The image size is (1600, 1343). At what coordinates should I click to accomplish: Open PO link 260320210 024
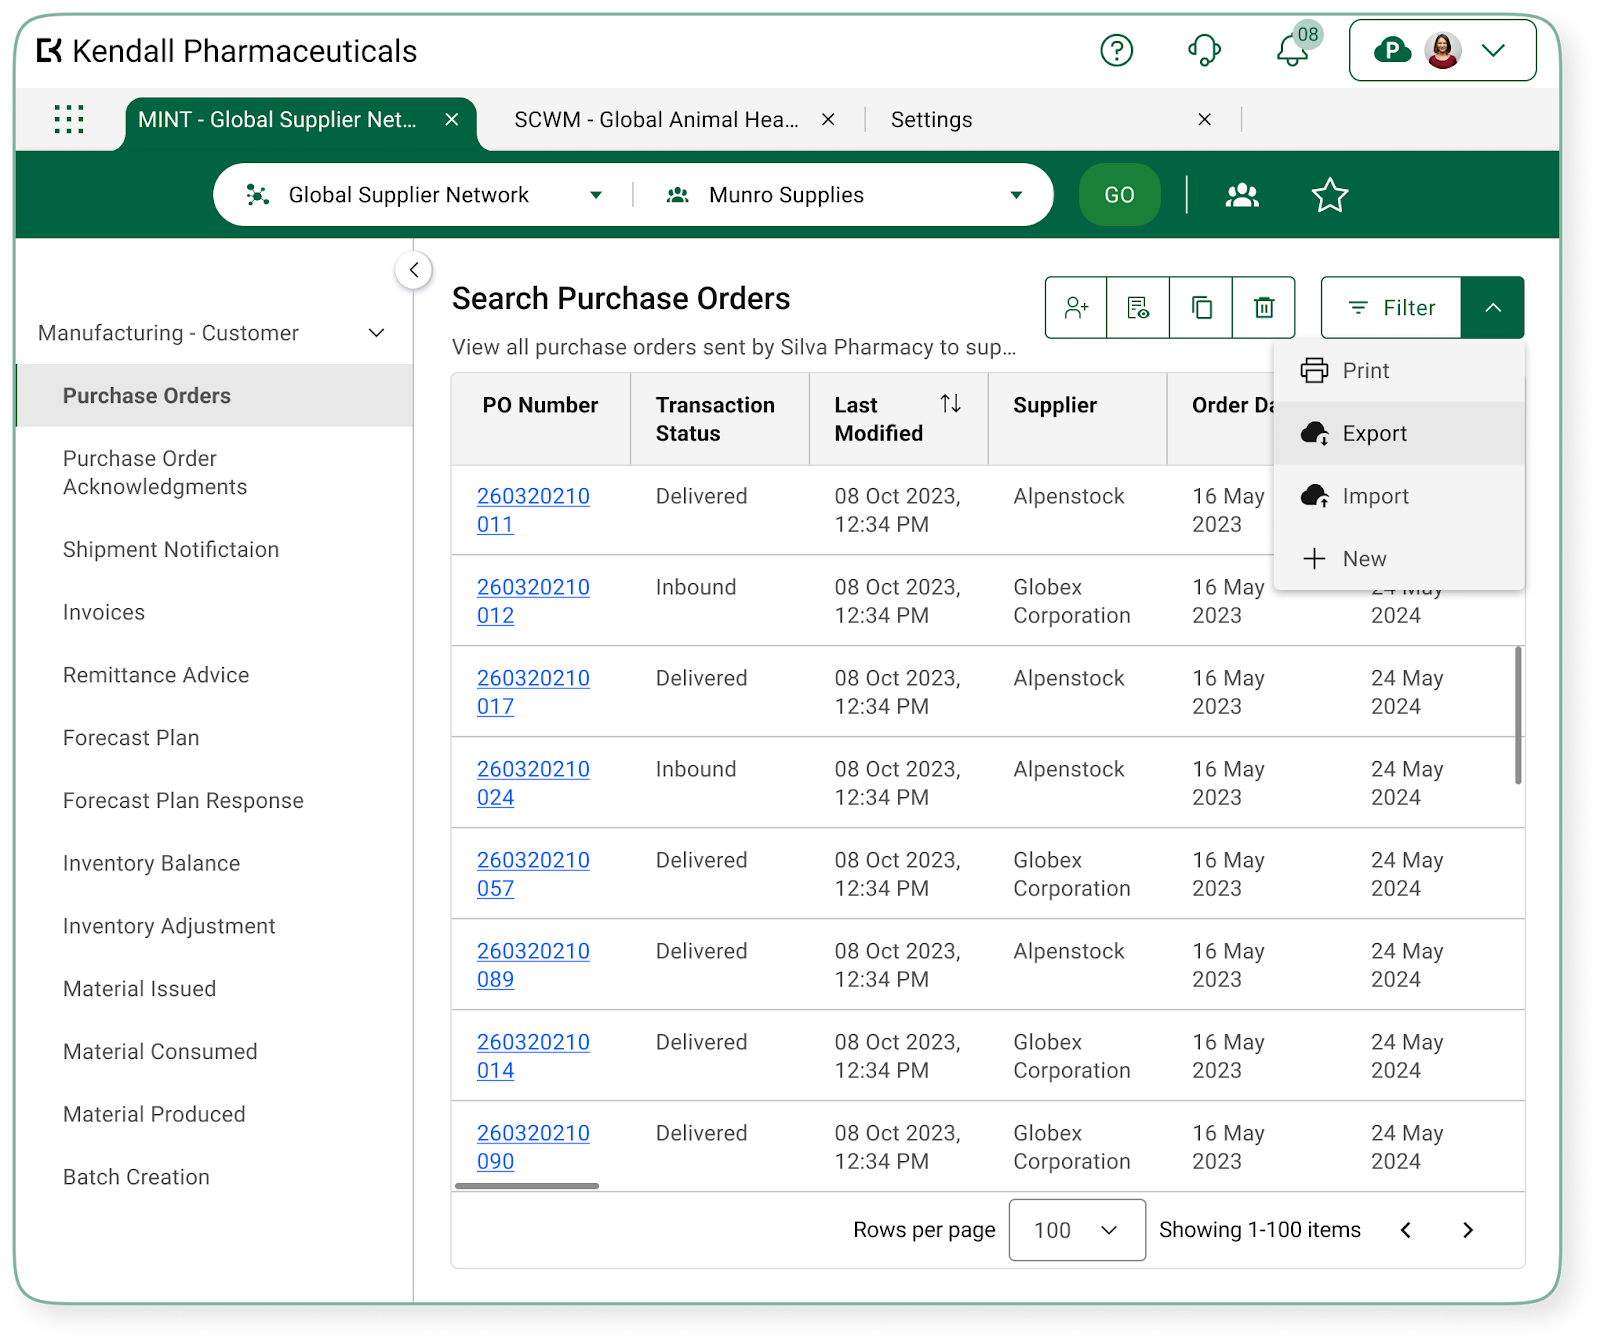(x=533, y=783)
